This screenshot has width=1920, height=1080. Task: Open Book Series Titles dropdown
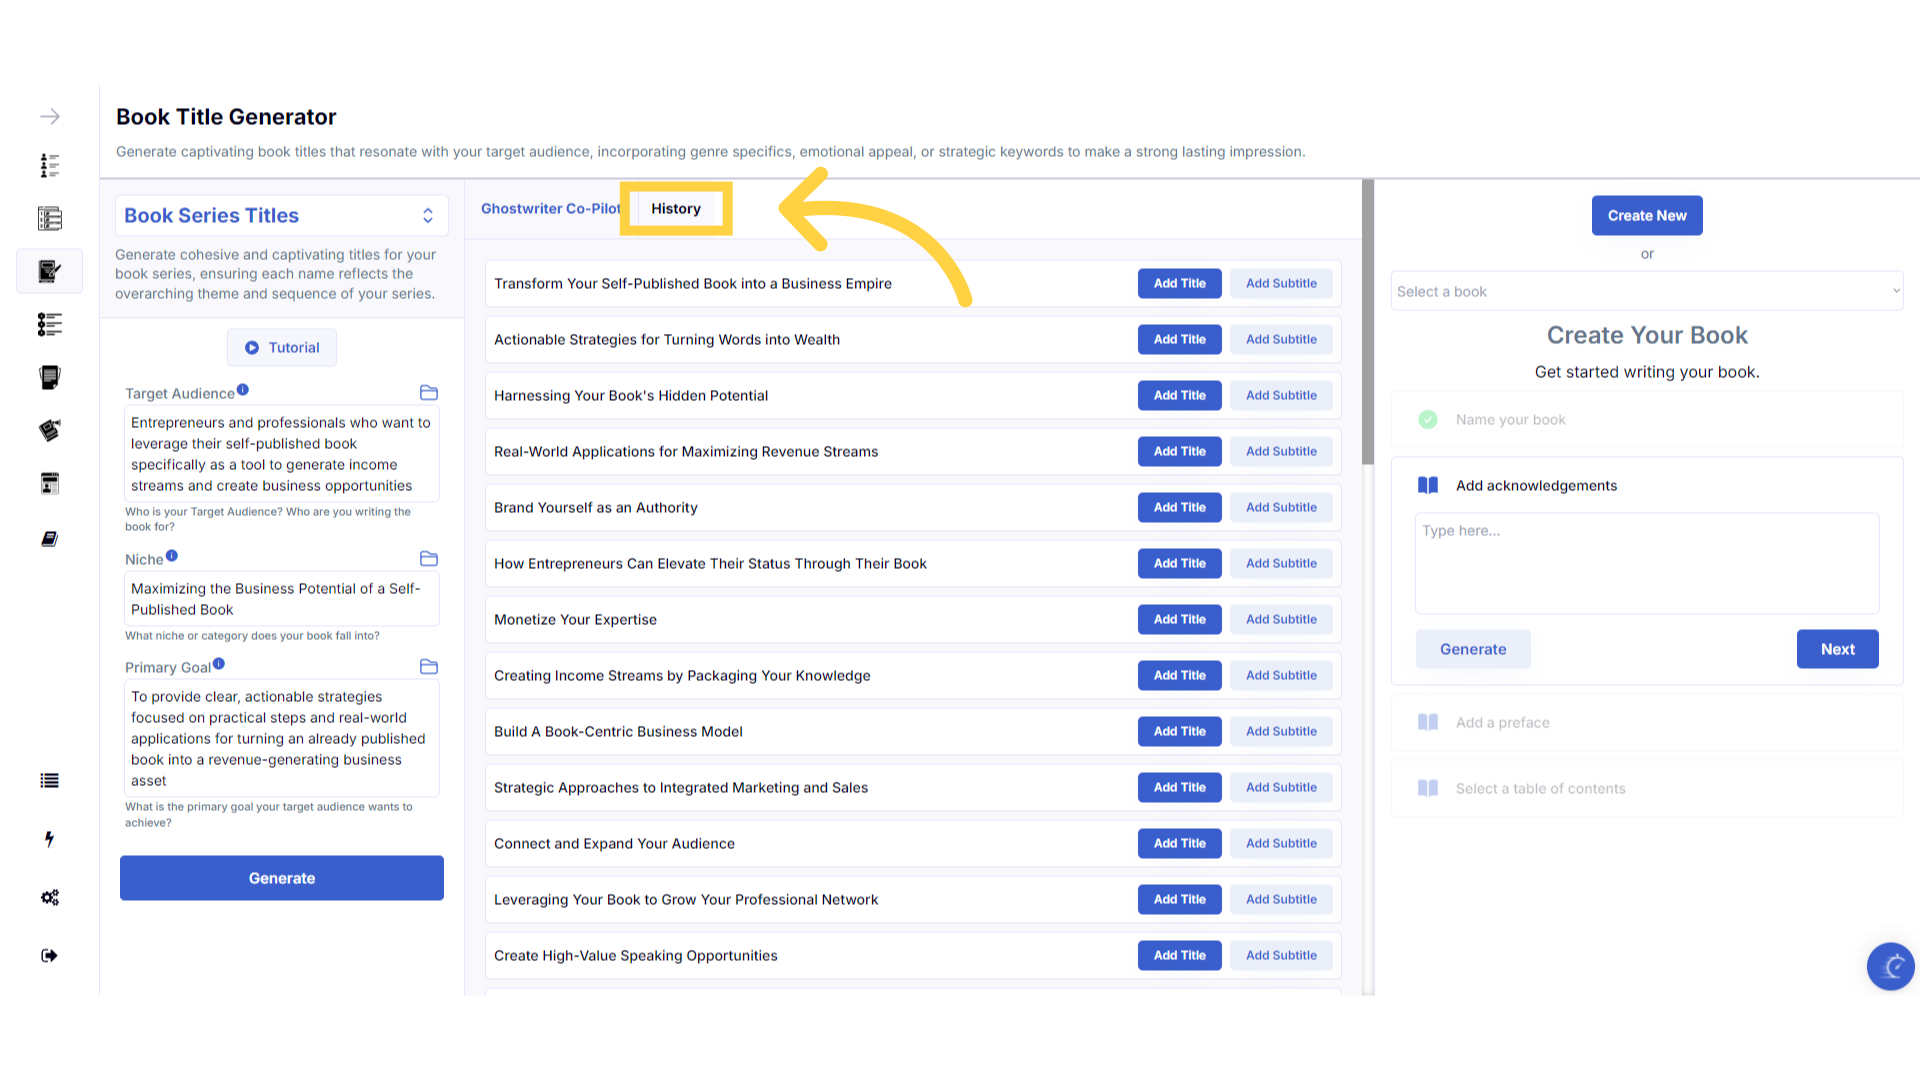pyautogui.click(x=282, y=216)
